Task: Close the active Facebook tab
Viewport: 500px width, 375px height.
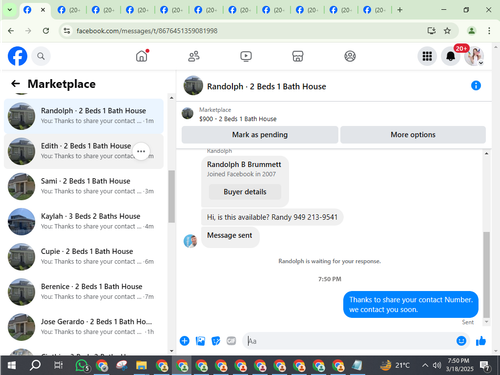Action: (x=43, y=10)
